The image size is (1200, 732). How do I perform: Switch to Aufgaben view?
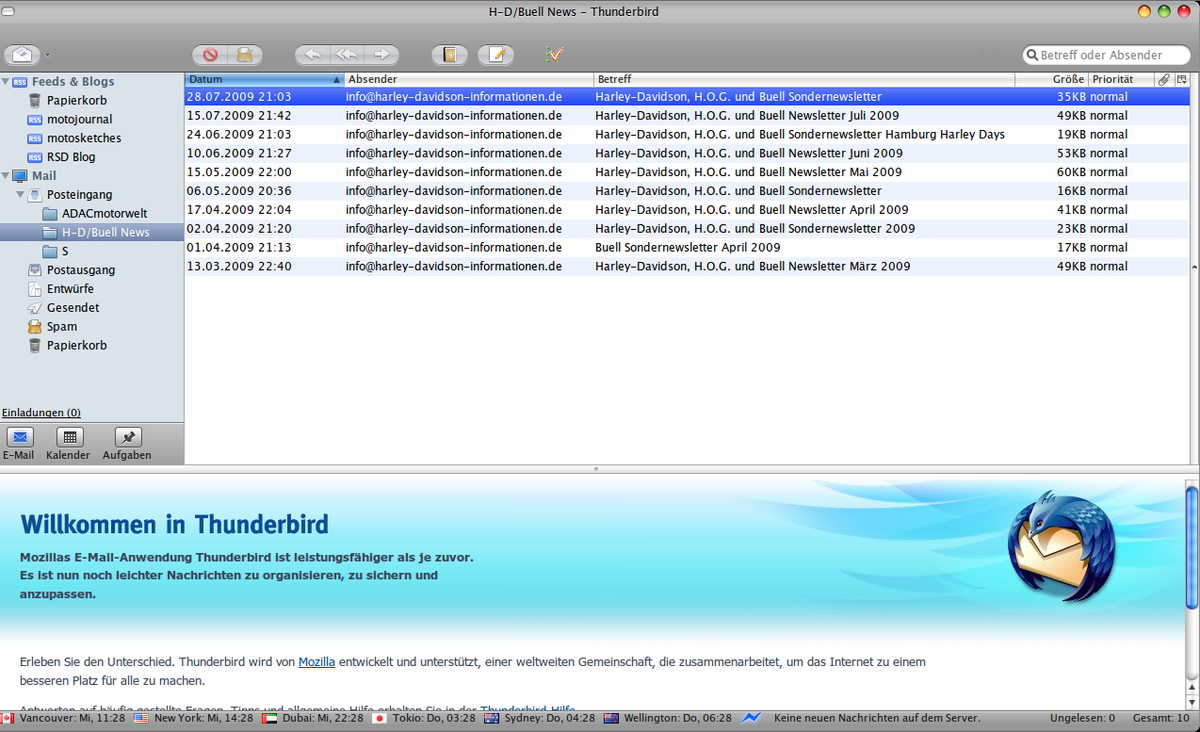click(x=127, y=438)
